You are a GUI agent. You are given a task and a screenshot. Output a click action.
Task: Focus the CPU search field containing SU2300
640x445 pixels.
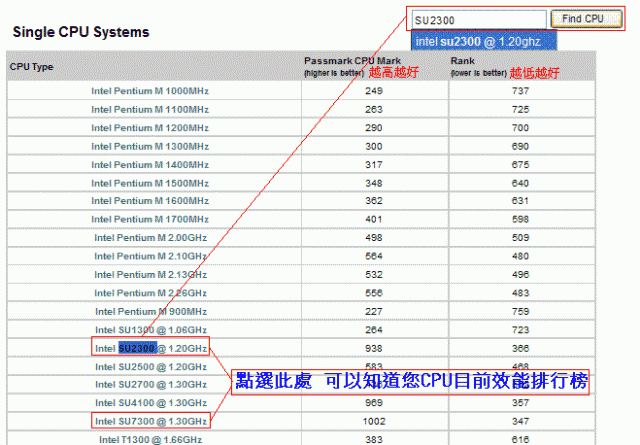478,20
